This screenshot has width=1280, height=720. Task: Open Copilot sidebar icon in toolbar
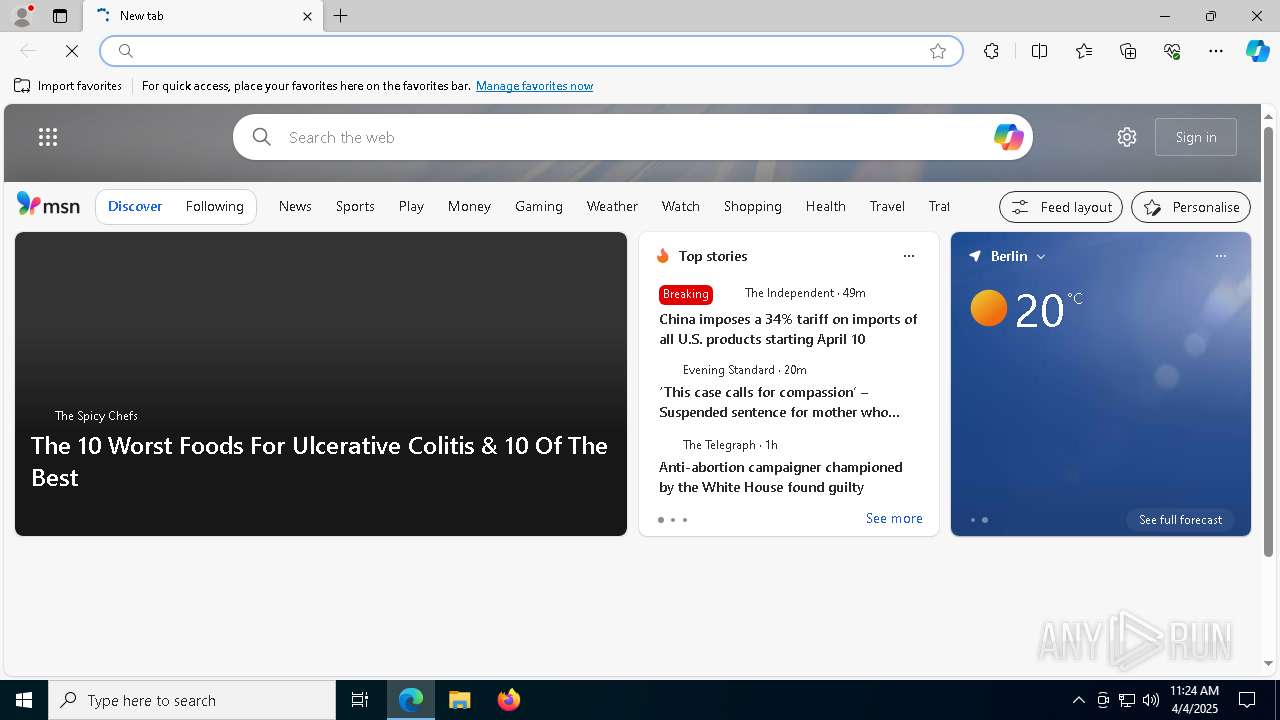1257,51
